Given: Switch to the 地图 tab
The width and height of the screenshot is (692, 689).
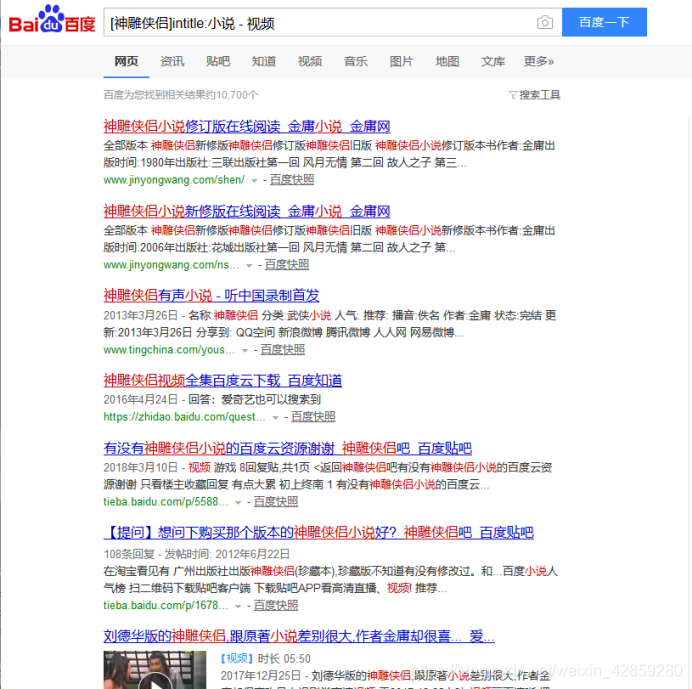Looking at the screenshot, I should pyautogui.click(x=448, y=61).
